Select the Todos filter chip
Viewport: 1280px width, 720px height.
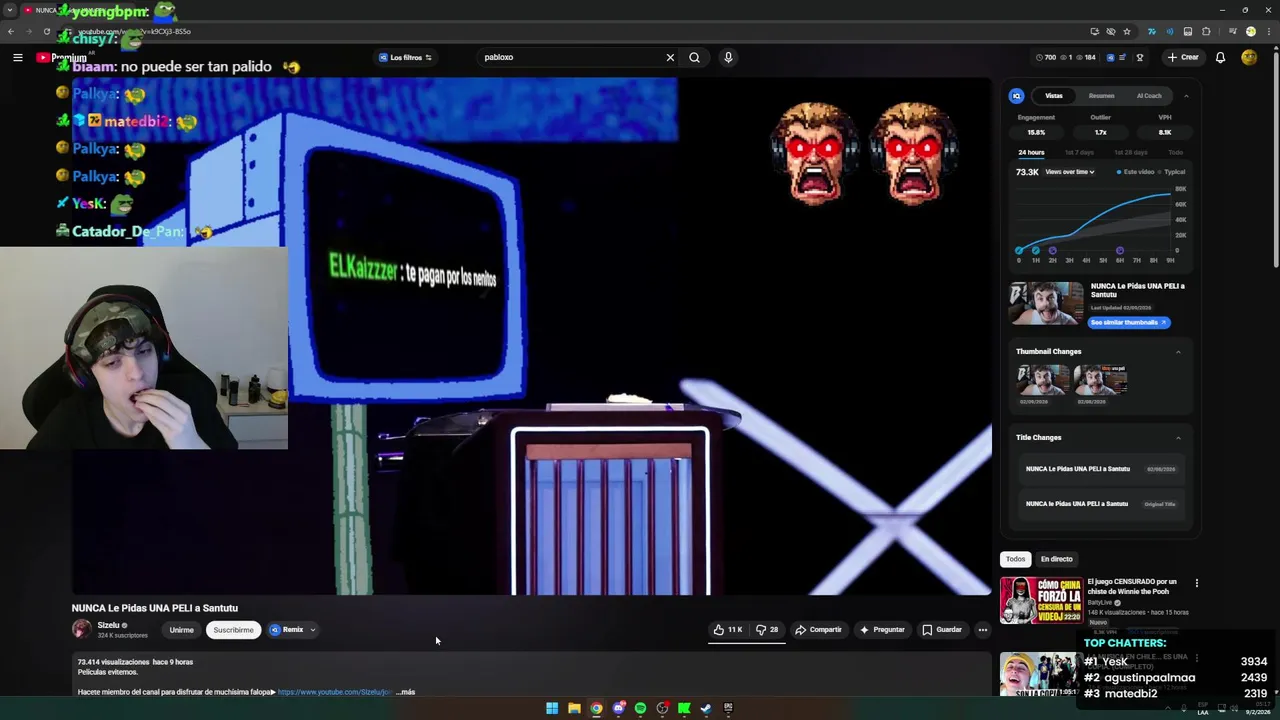tap(1015, 559)
